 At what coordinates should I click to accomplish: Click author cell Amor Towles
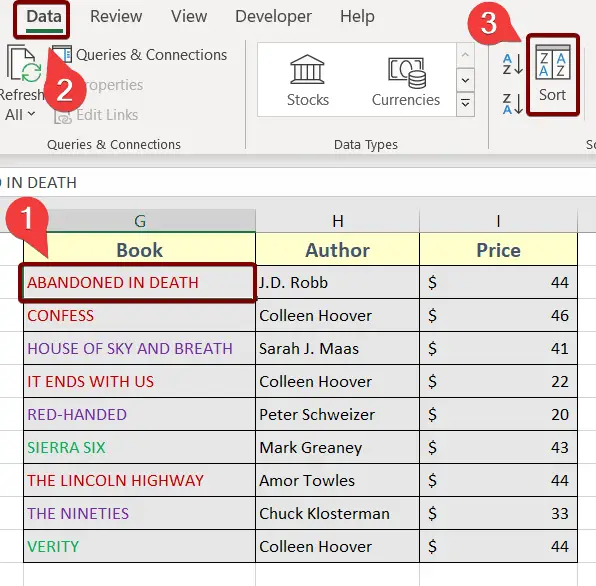pos(338,480)
